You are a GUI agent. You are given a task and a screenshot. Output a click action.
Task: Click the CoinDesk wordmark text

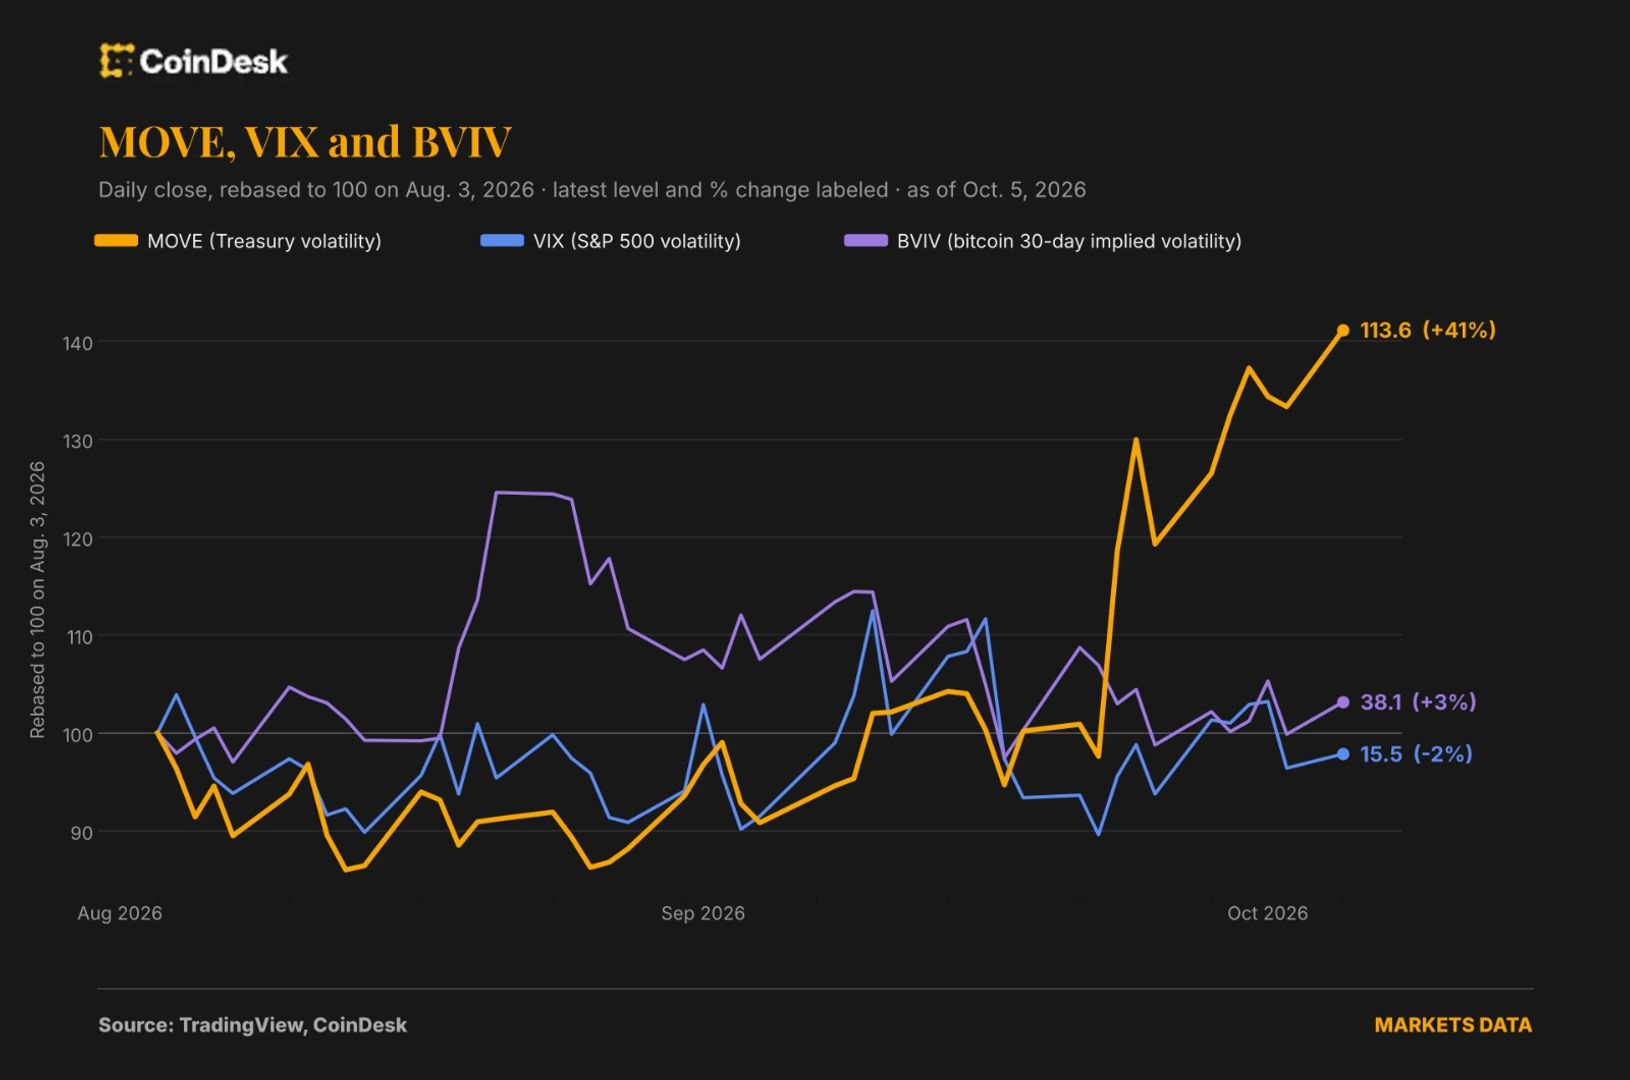214,62
